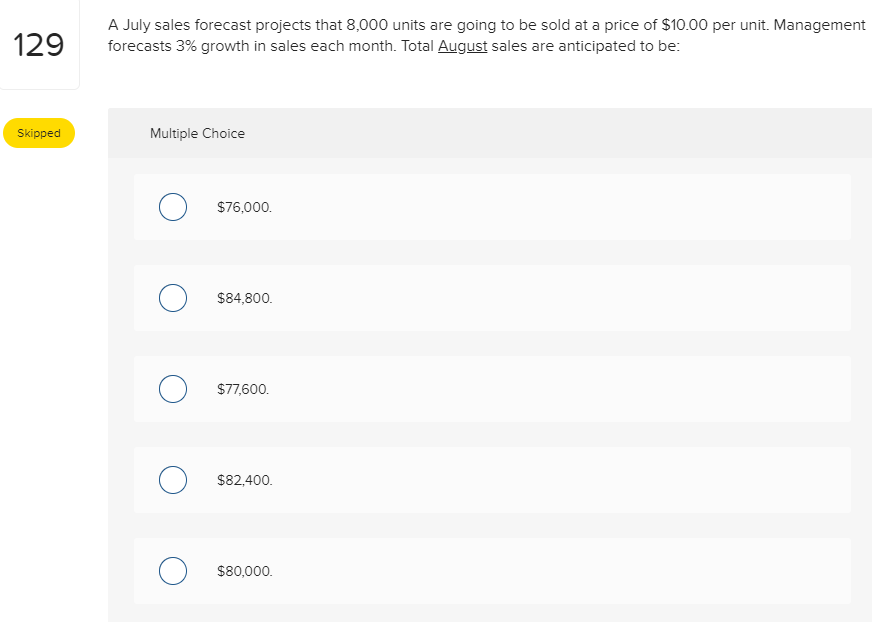This screenshot has width=872, height=622.
Task: Click the underlined word August in the question
Action: point(462,45)
